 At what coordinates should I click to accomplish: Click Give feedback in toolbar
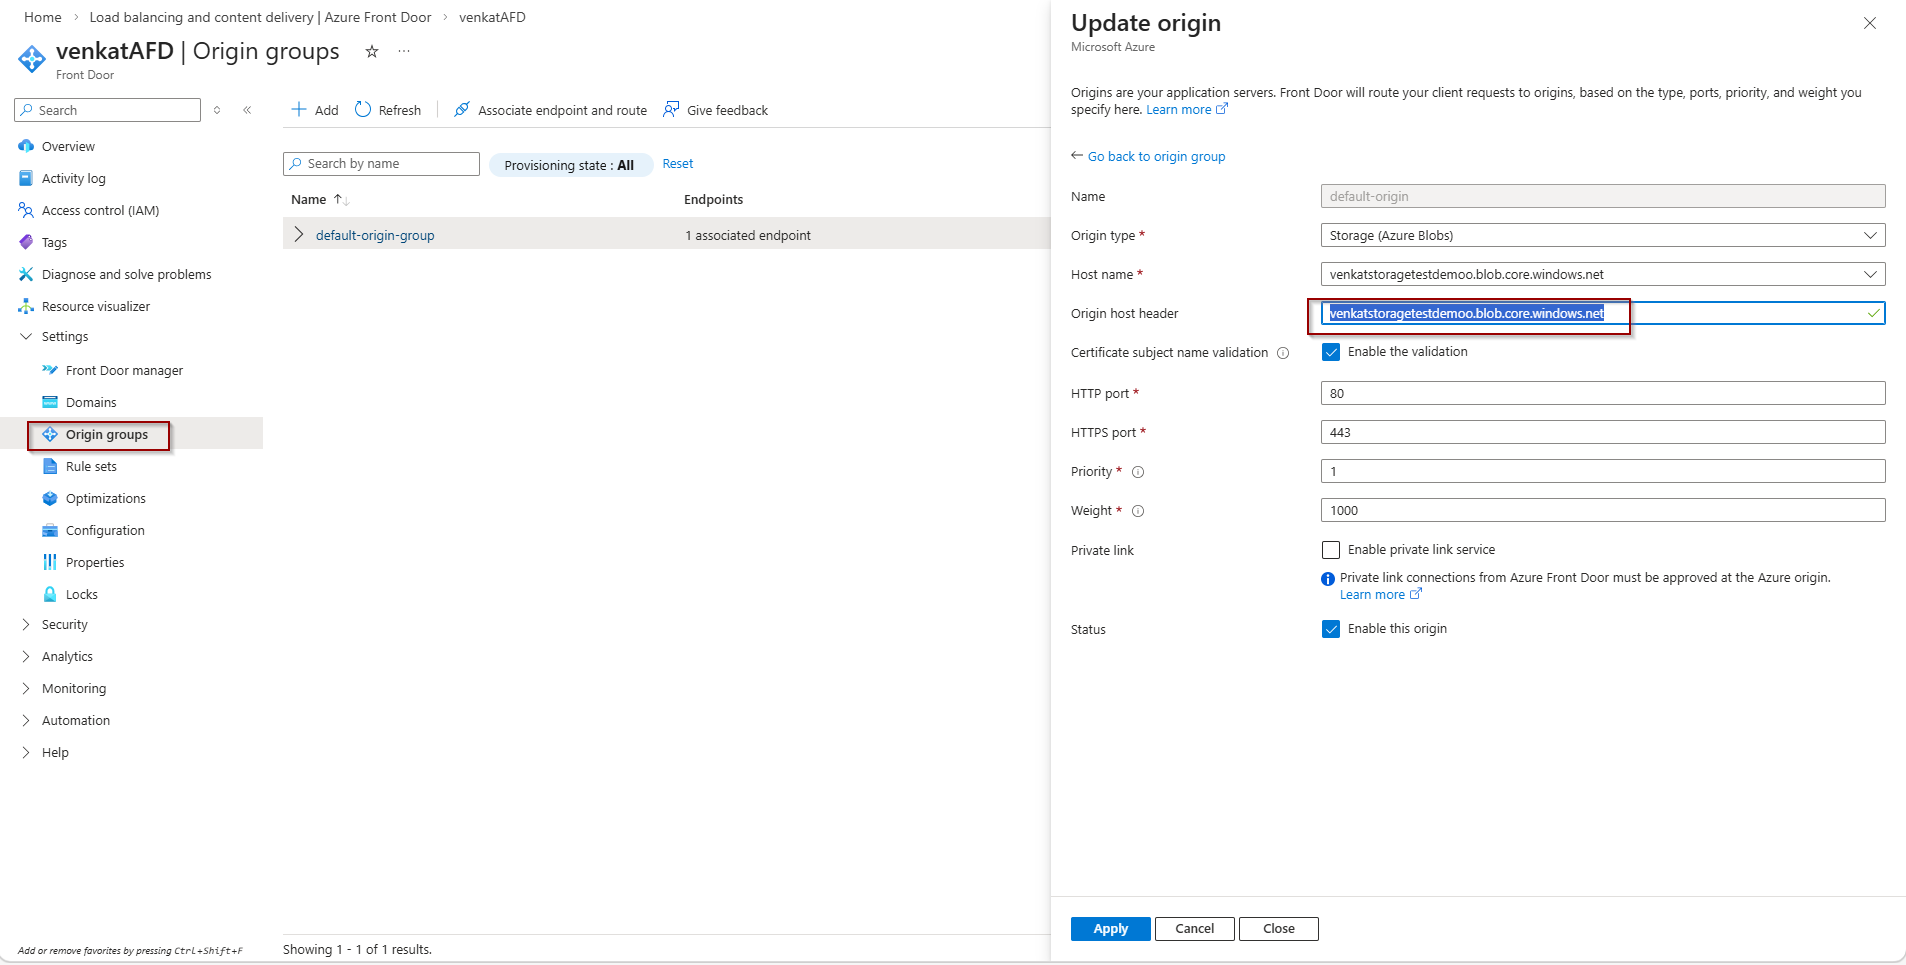[x=716, y=110]
